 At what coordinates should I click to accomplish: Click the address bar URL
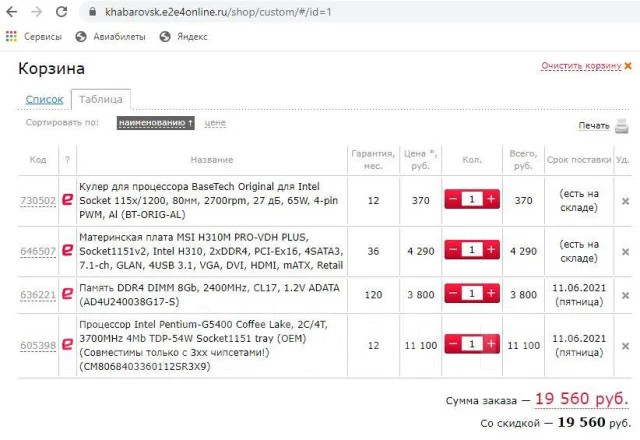(218, 12)
